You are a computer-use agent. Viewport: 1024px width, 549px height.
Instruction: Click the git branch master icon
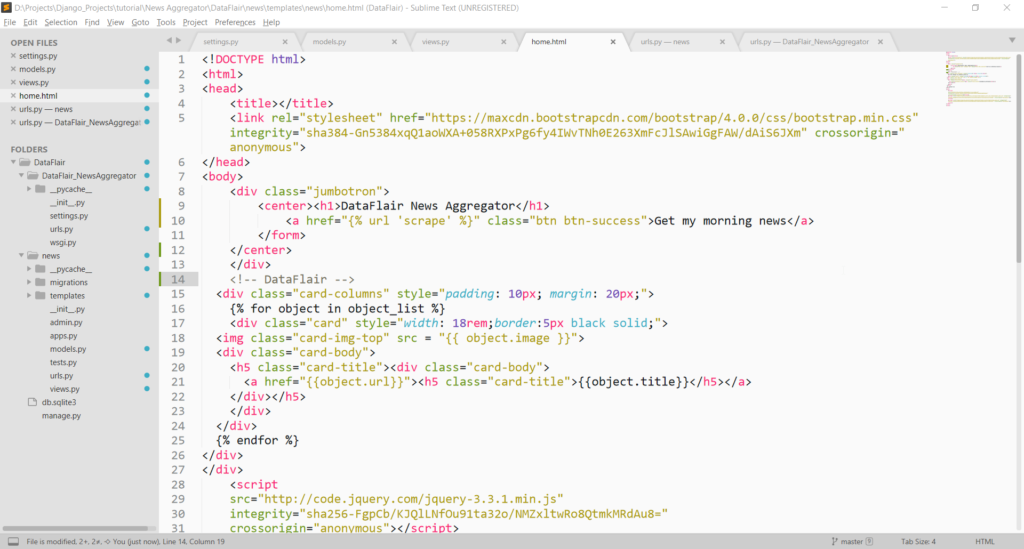pos(835,541)
